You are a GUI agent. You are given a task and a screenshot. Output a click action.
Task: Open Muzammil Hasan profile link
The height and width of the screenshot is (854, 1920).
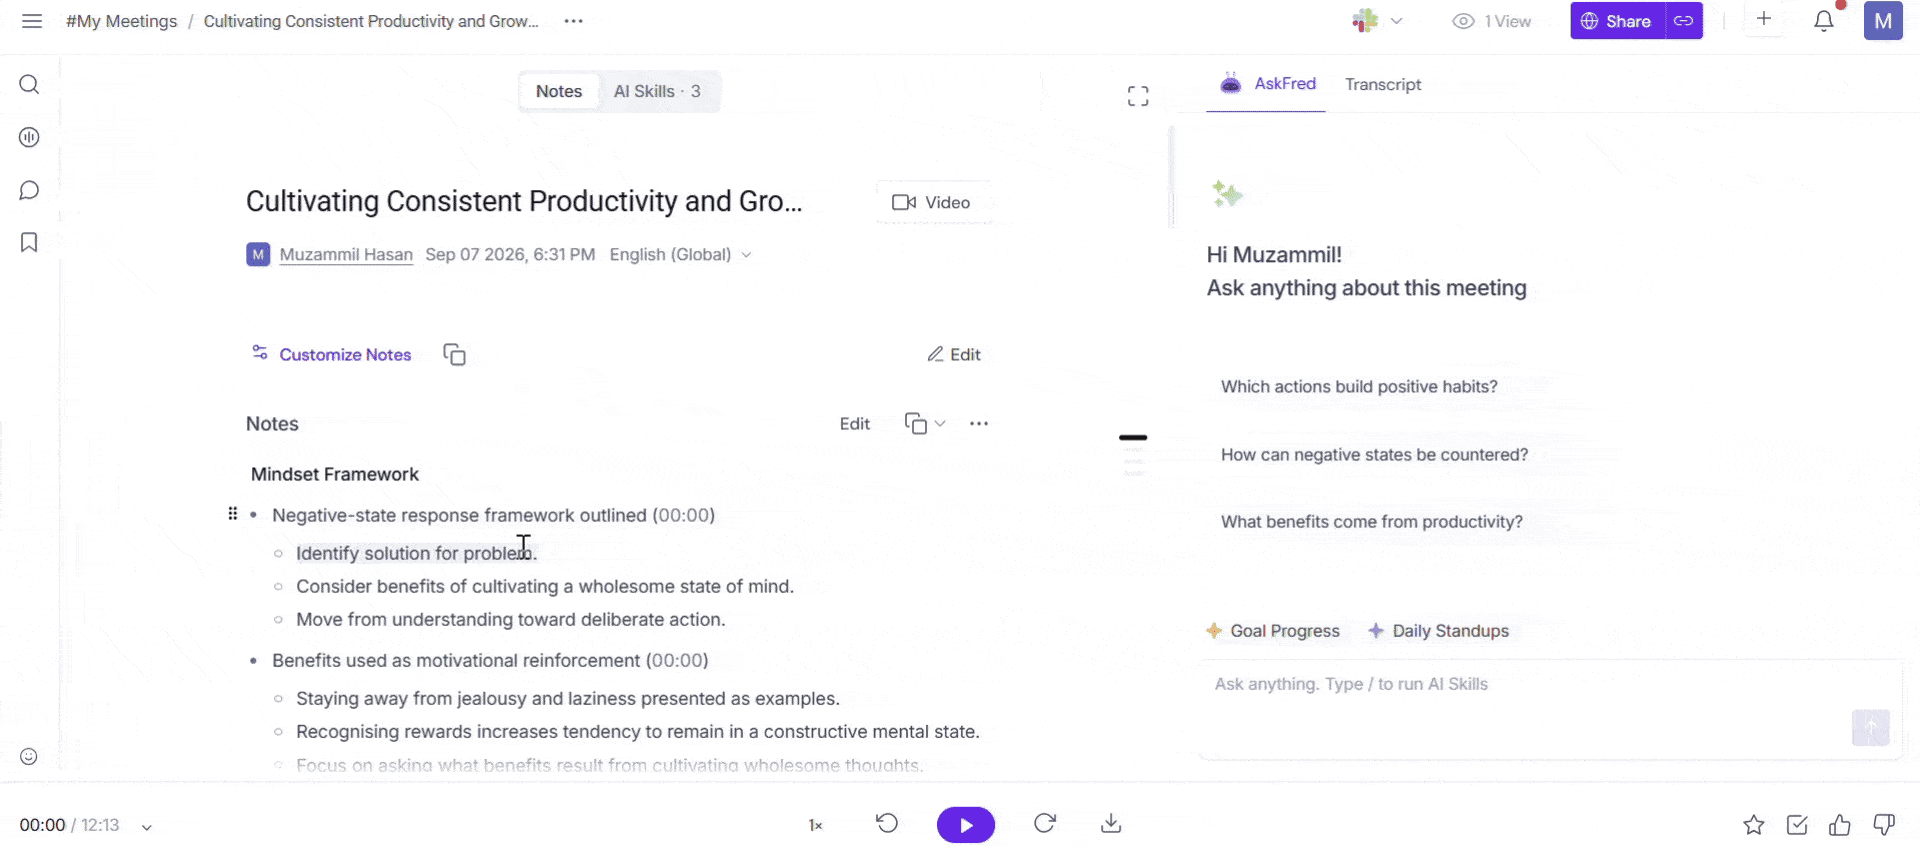point(346,254)
